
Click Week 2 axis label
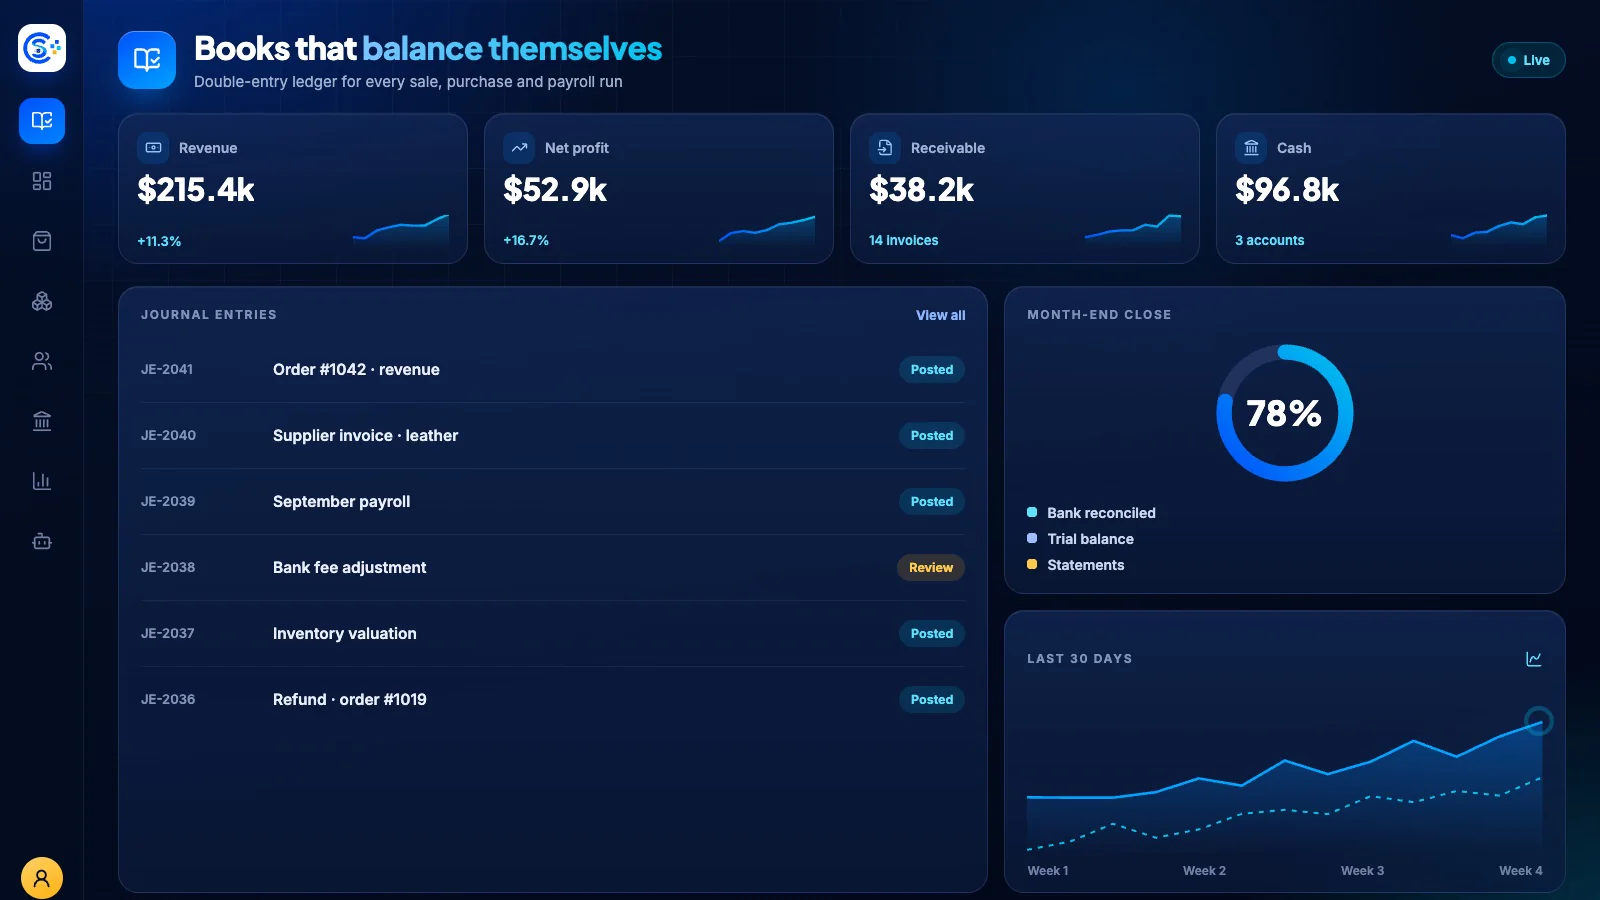[1204, 871]
